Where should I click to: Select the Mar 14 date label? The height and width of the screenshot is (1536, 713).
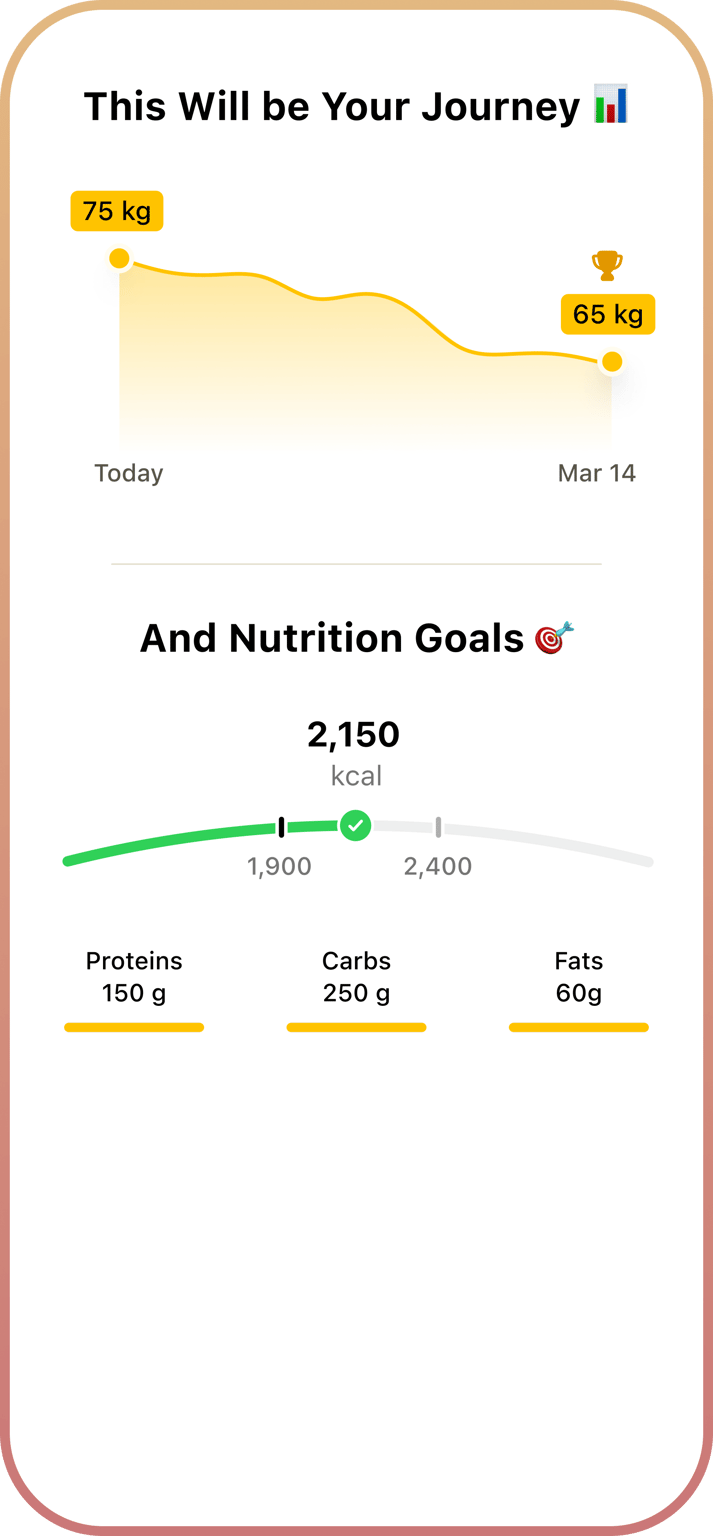click(x=597, y=473)
